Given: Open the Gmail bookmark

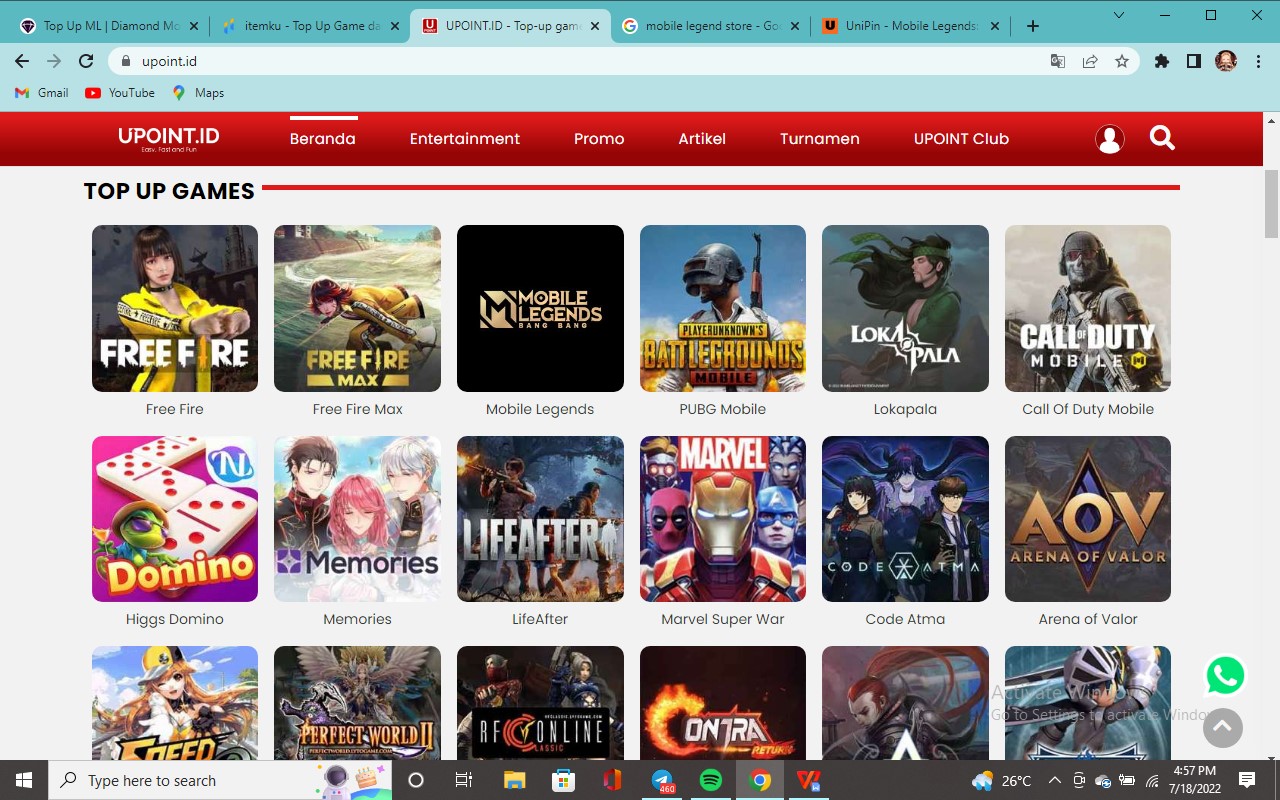Looking at the screenshot, I should [42, 93].
